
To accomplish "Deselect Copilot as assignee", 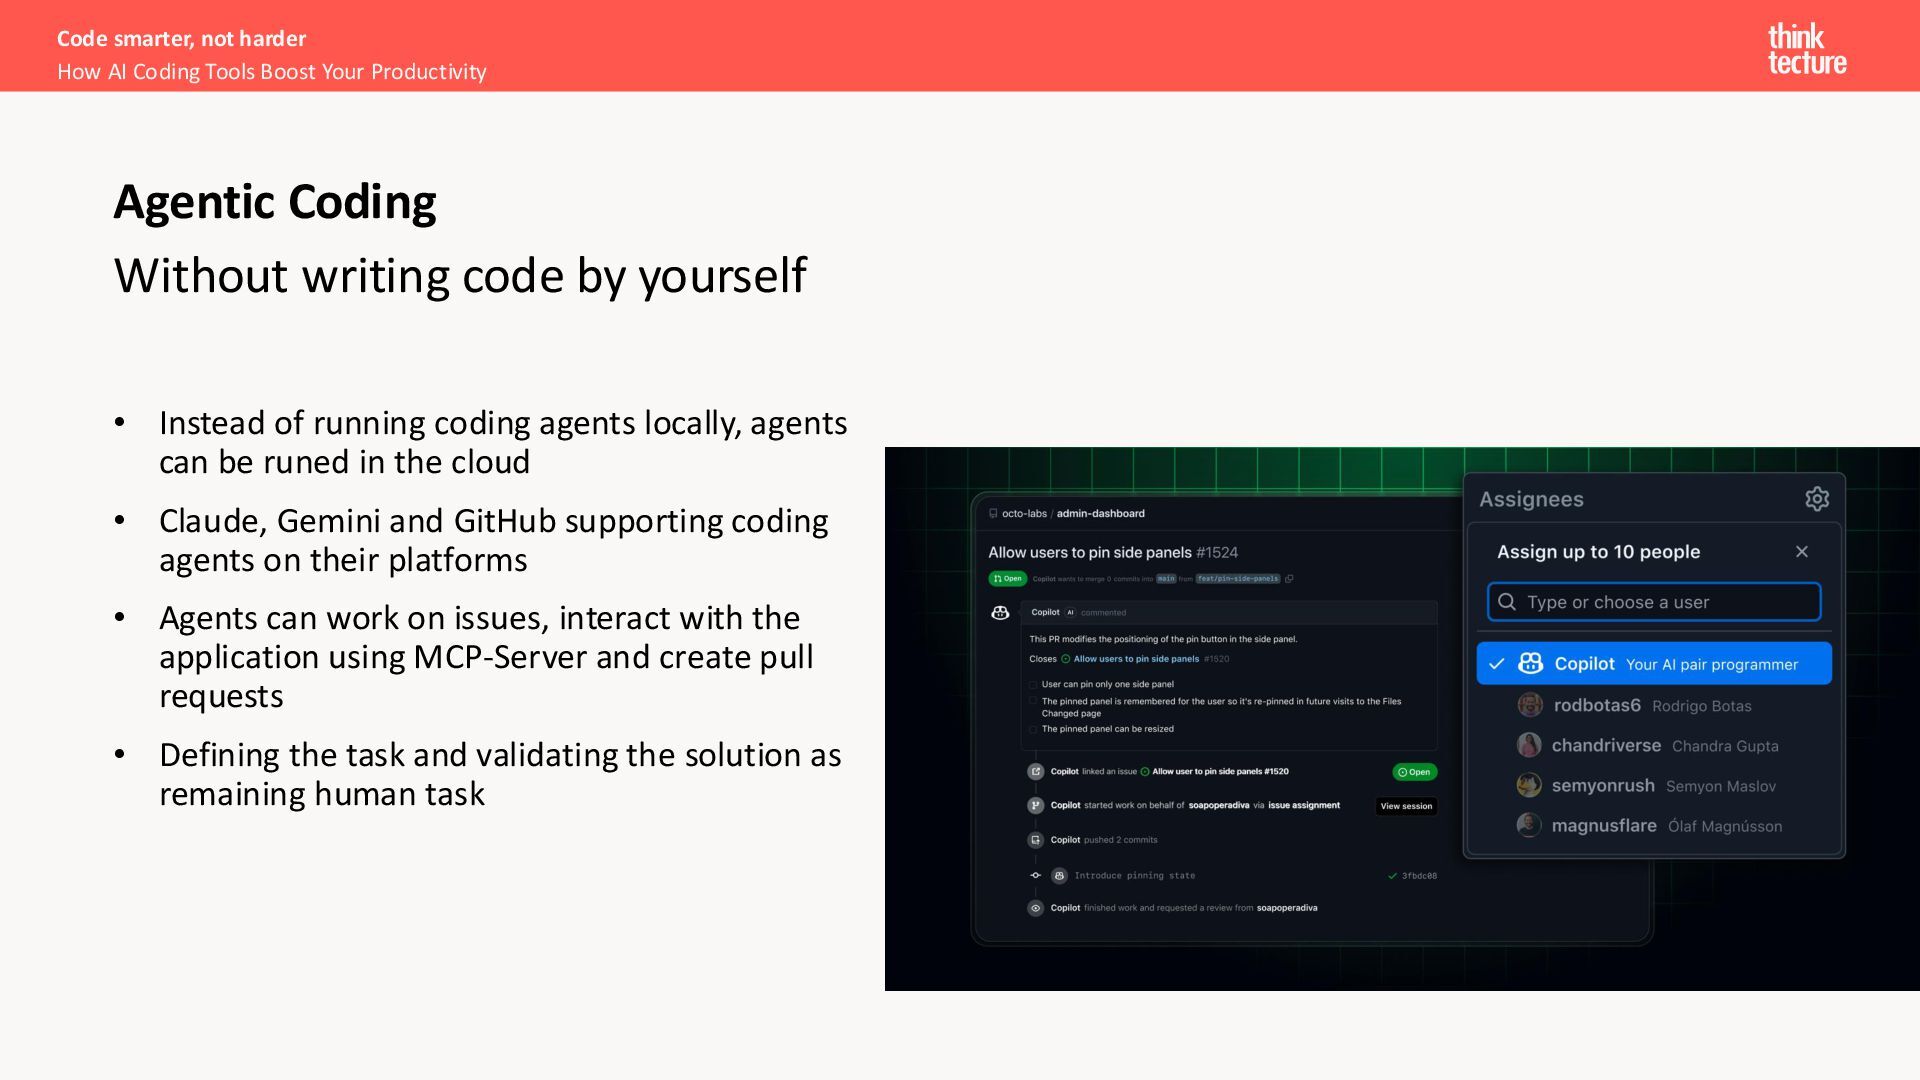I will point(1653,664).
